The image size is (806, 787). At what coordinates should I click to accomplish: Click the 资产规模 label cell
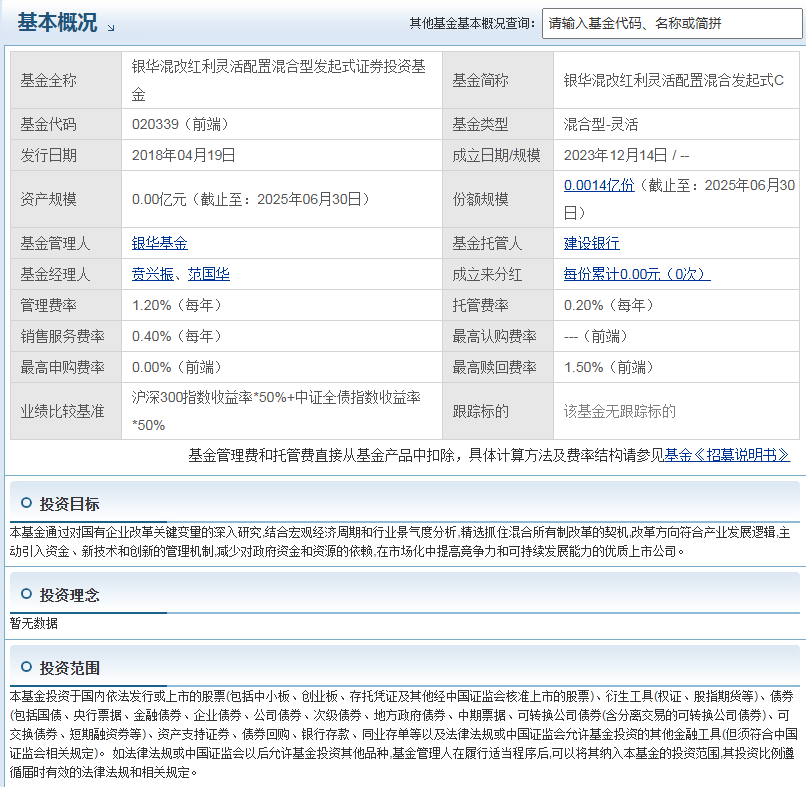(66, 199)
